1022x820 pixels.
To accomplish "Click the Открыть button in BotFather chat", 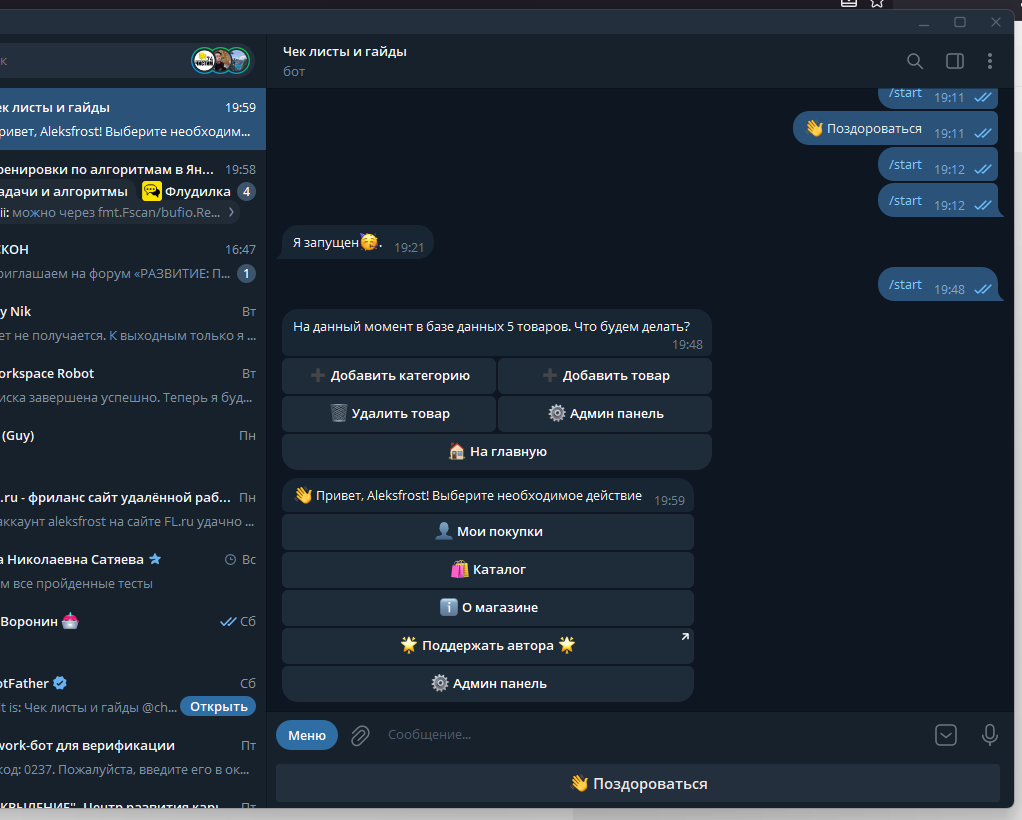I will 218,707.
